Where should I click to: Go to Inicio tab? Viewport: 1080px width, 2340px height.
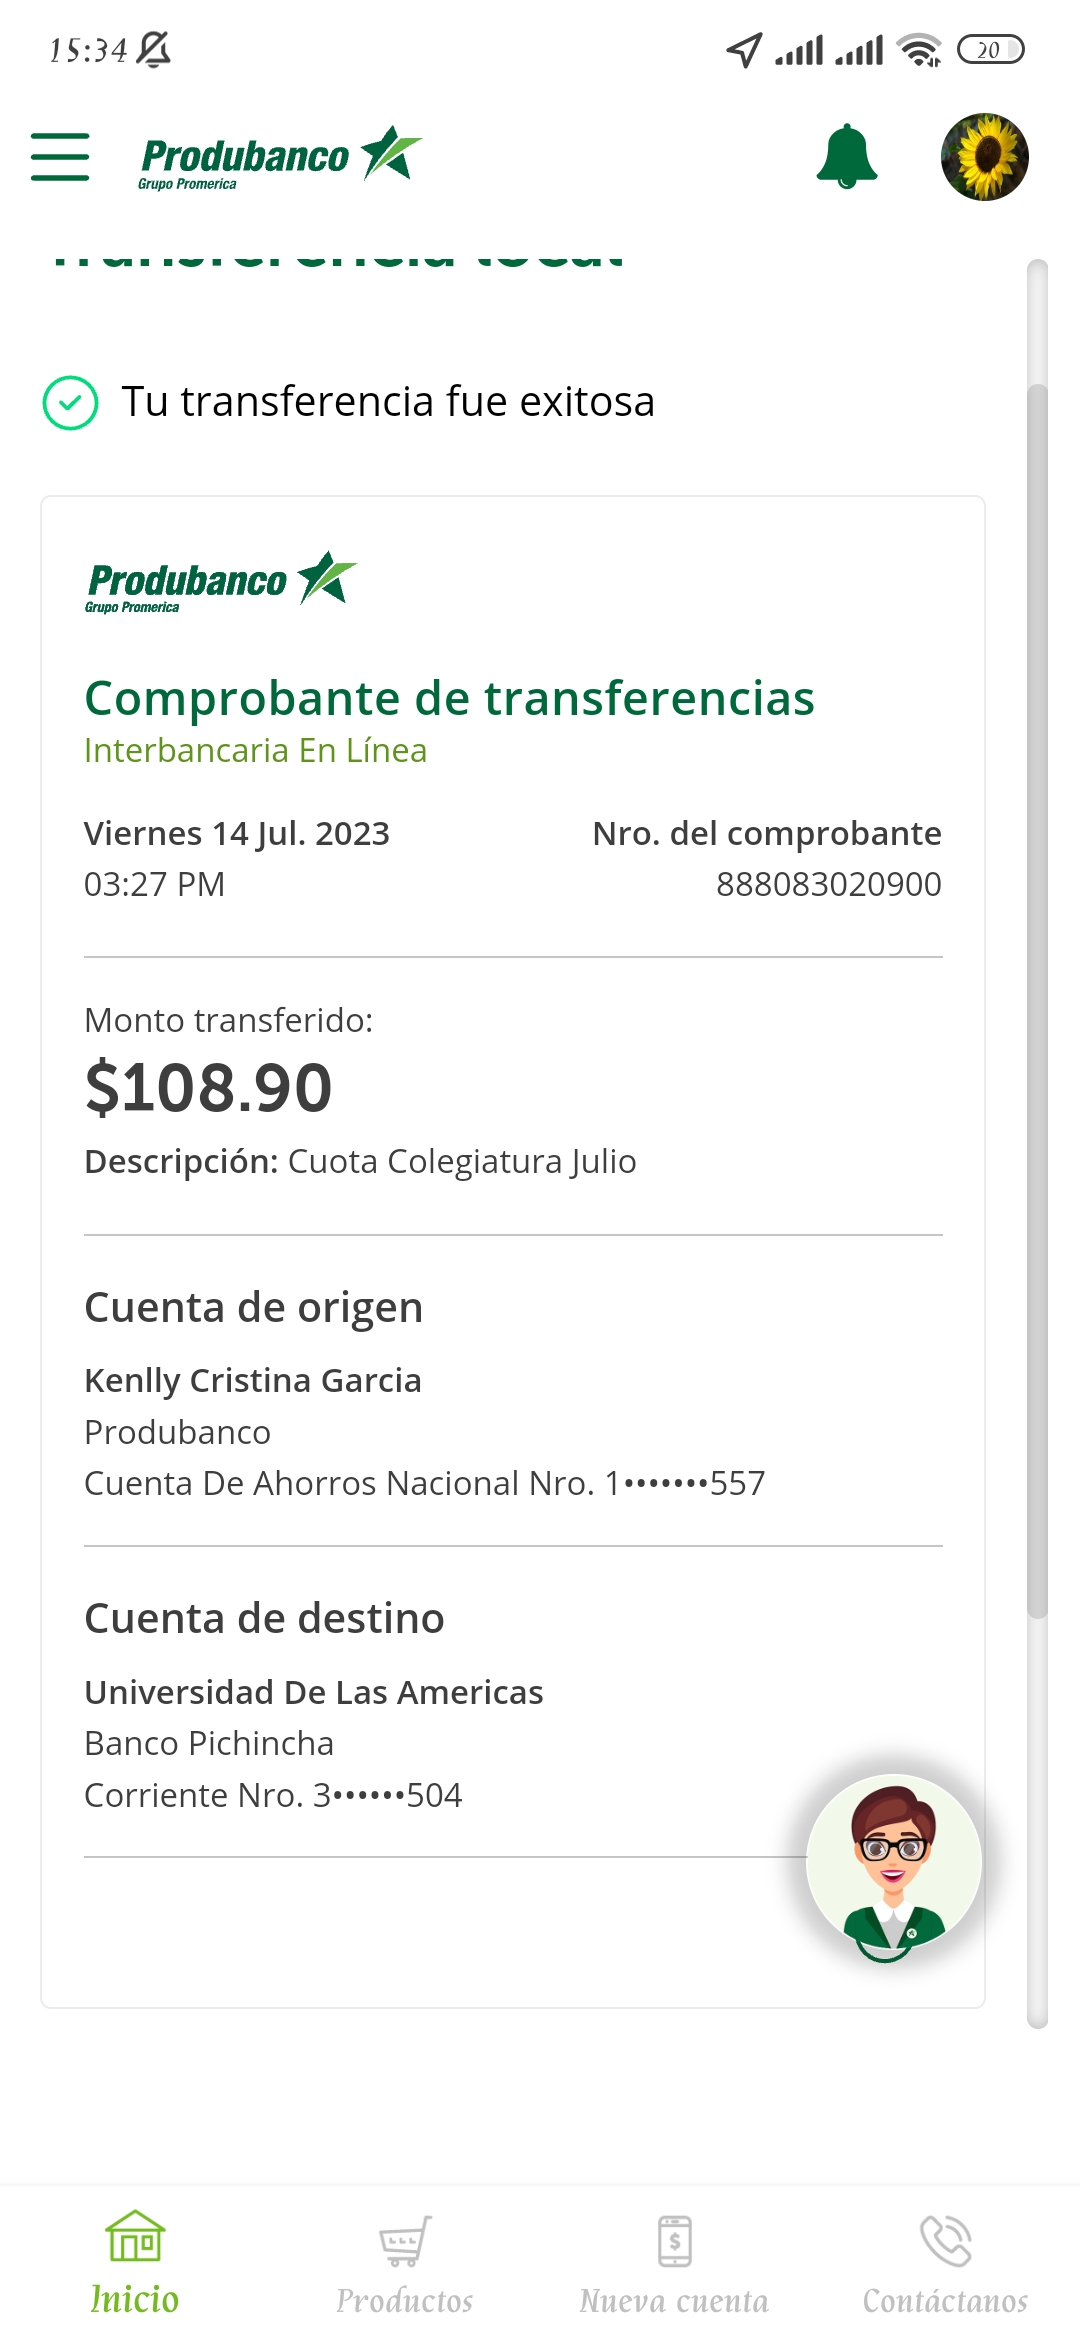(x=135, y=2262)
